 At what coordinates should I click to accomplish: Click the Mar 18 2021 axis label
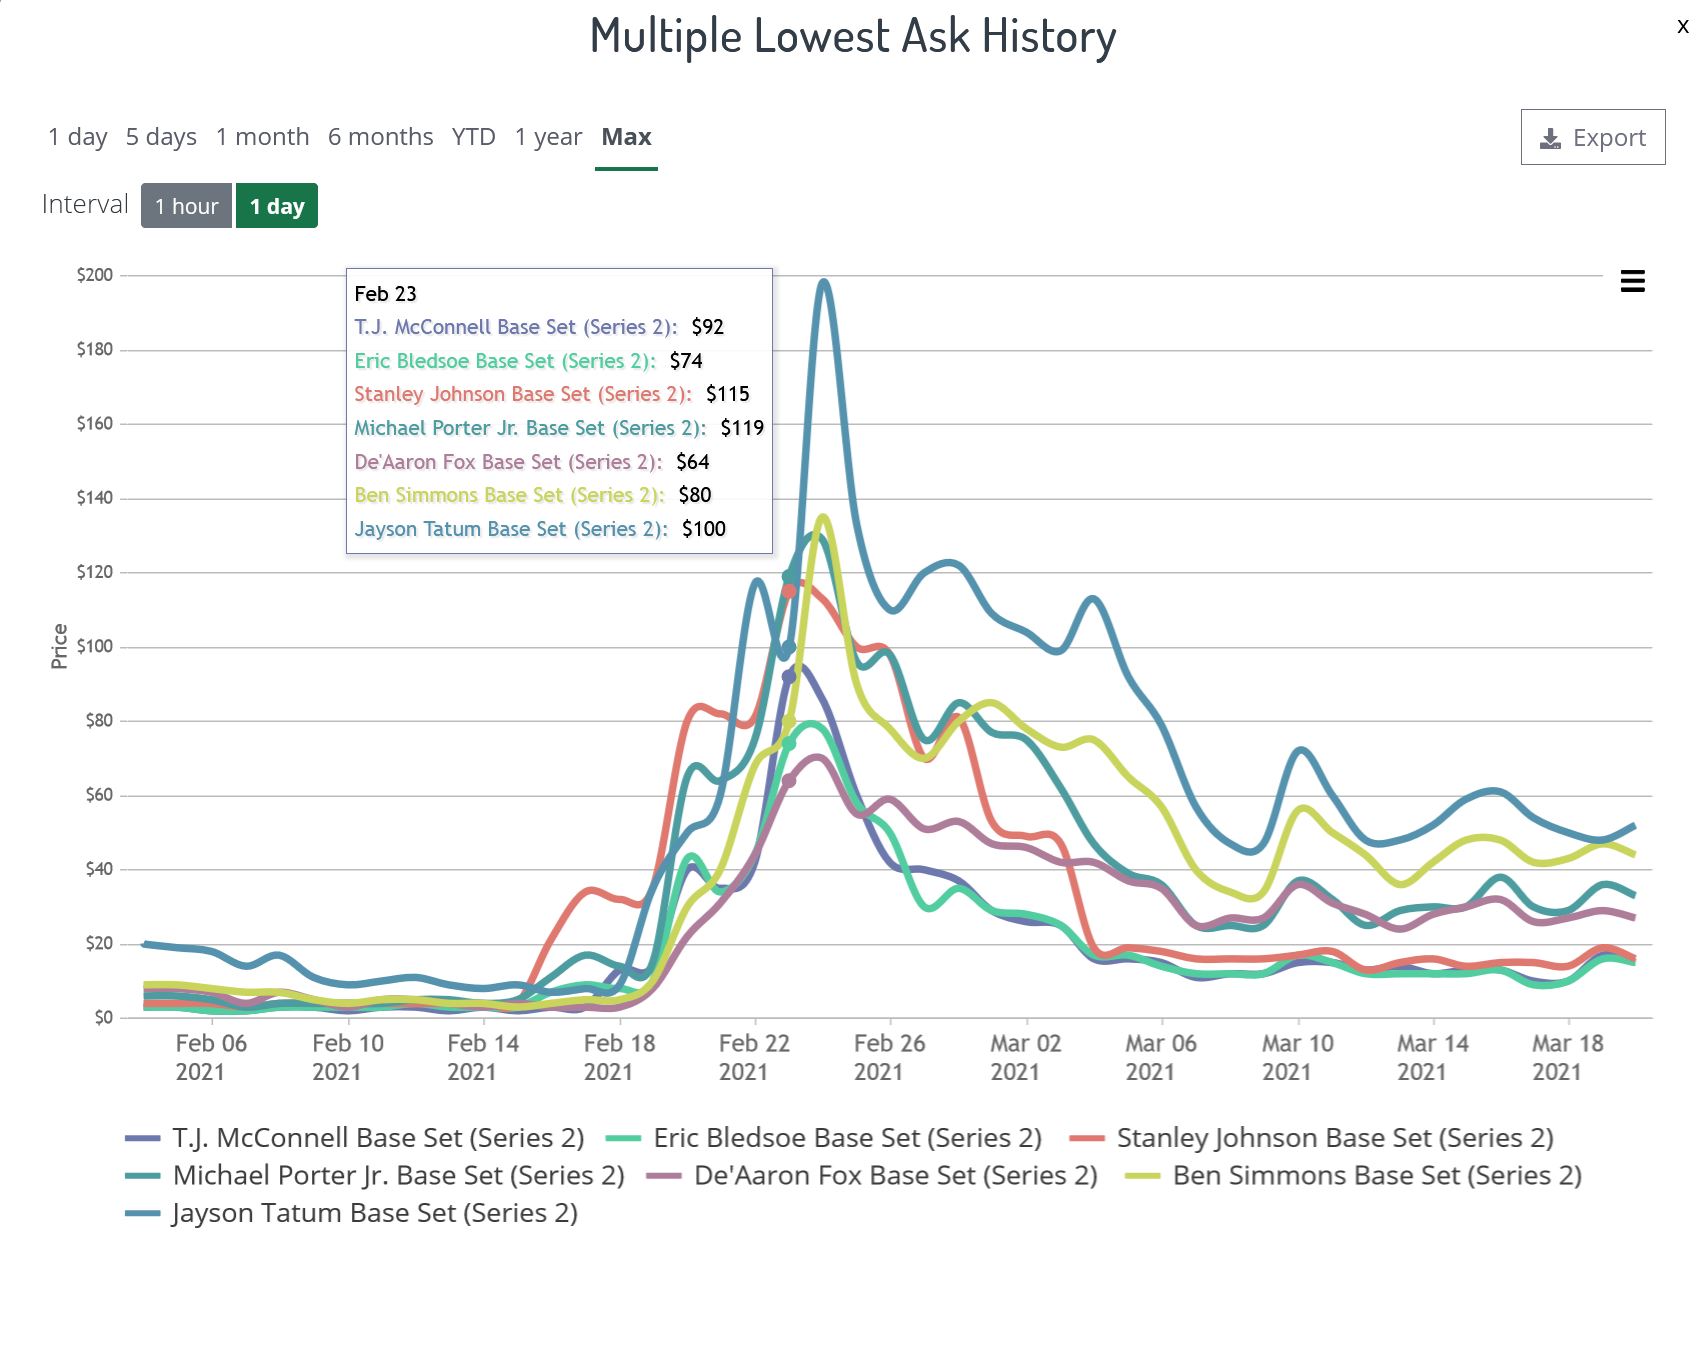(x=1568, y=1057)
